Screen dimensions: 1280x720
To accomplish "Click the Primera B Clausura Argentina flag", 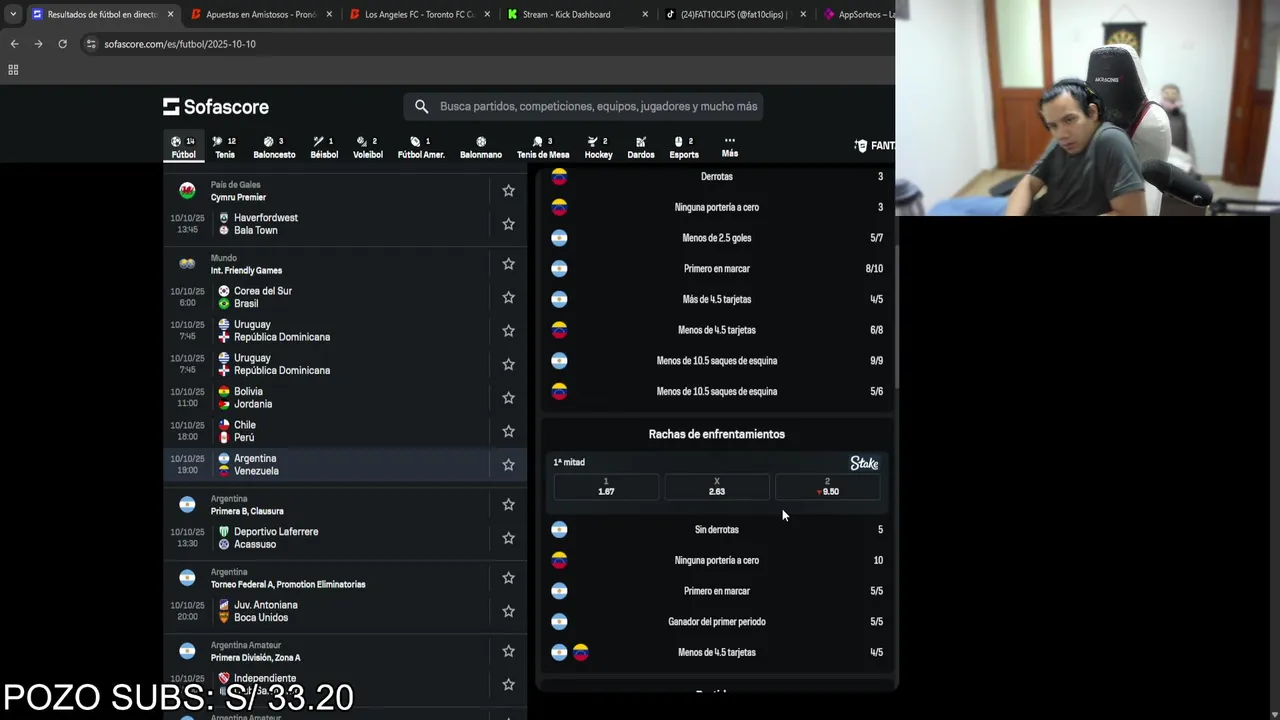I will (187, 504).
